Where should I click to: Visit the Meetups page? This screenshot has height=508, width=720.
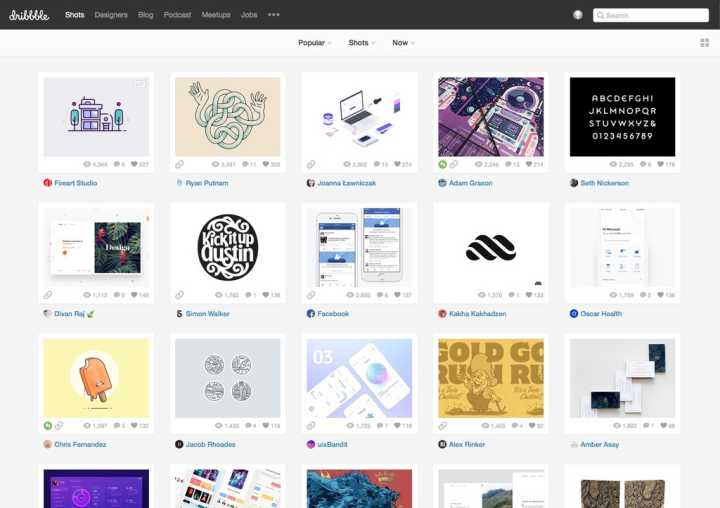[216, 15]
